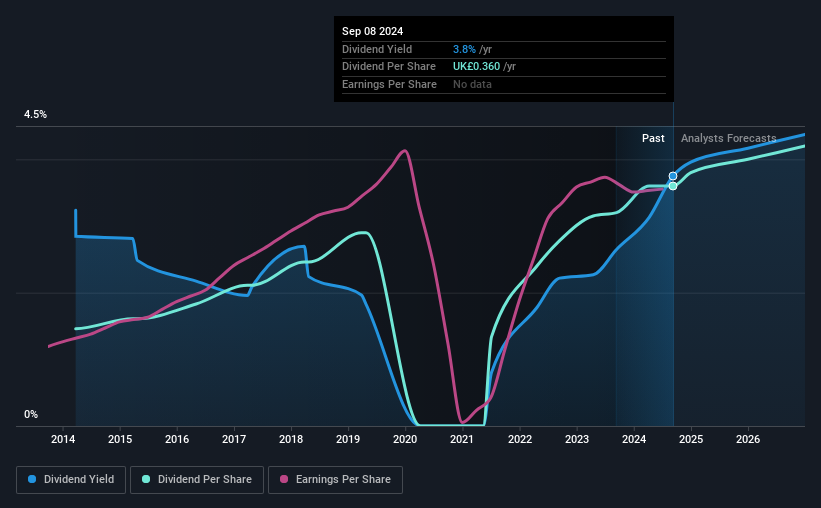Click the tooltip Dividend Per Share row label
Screen dimensions: 821x508
389,67
